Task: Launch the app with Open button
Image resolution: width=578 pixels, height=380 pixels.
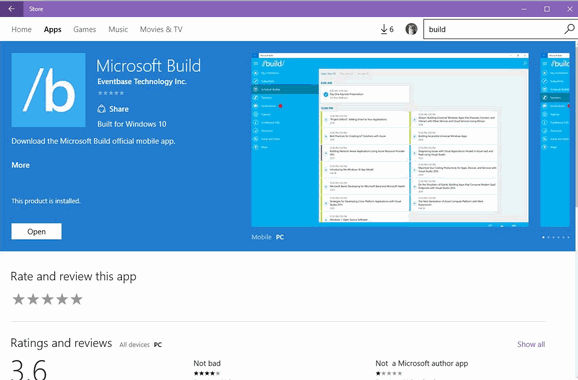Action: [x=36, y=231]
